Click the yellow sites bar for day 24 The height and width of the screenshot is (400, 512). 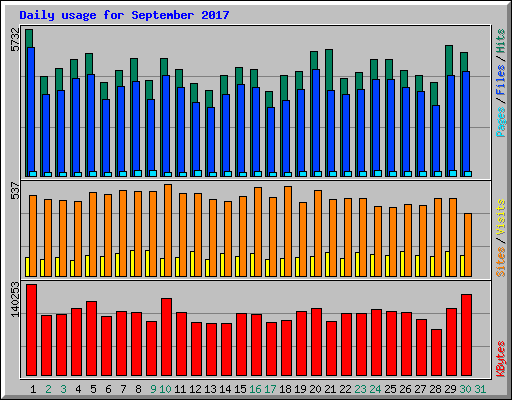(x=372, y=265)
